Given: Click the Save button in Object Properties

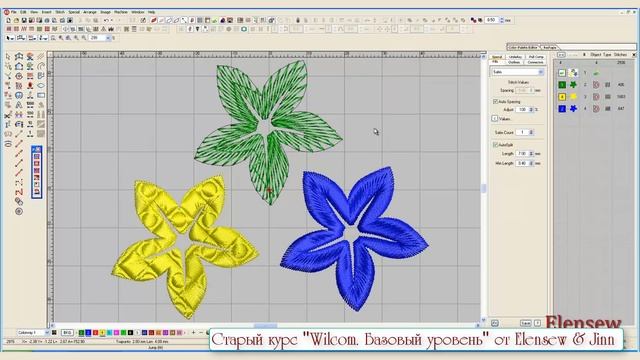Looking at the screenshot, I should [526, 323].
